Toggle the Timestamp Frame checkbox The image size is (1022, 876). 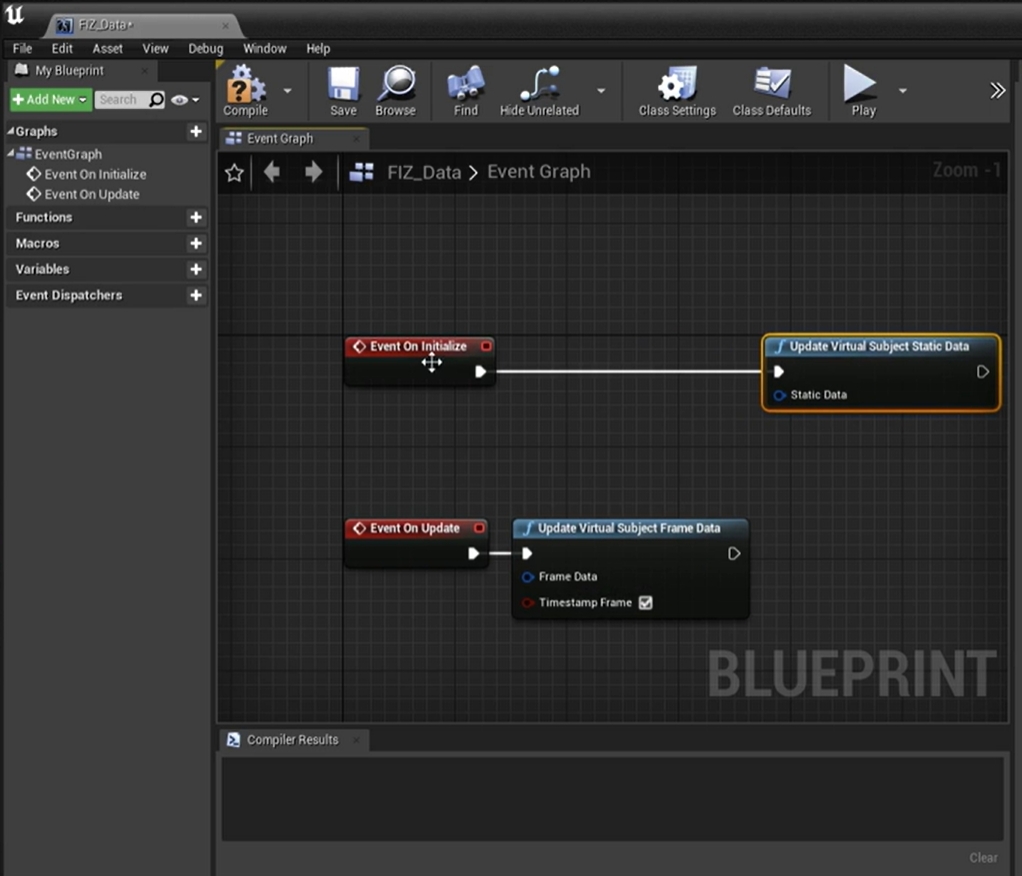[x=645, y=603]
